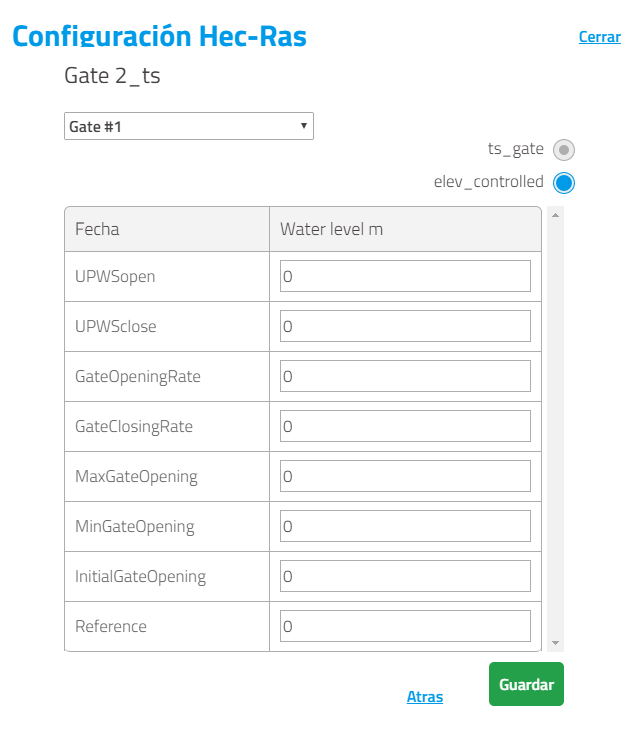Click the MaxGateOpening input box

(405, 476)
